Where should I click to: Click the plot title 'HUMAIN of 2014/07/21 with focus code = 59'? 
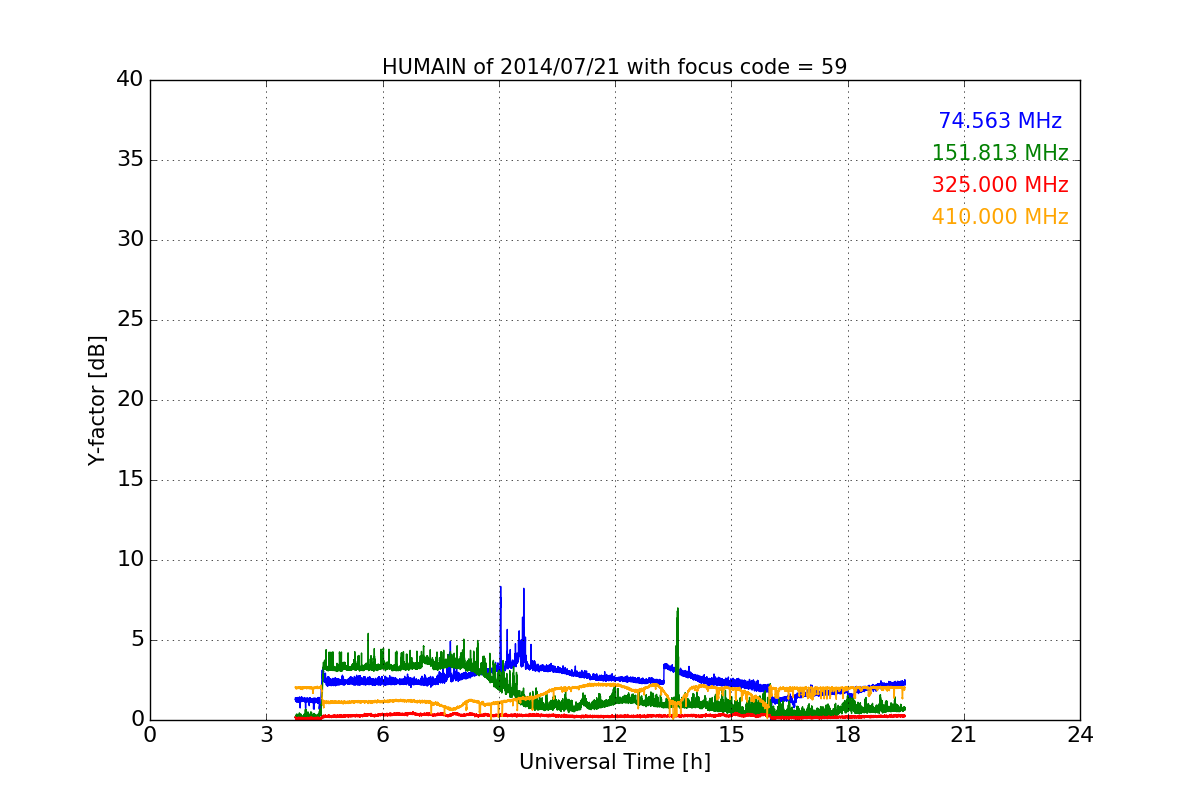(614, 67)
